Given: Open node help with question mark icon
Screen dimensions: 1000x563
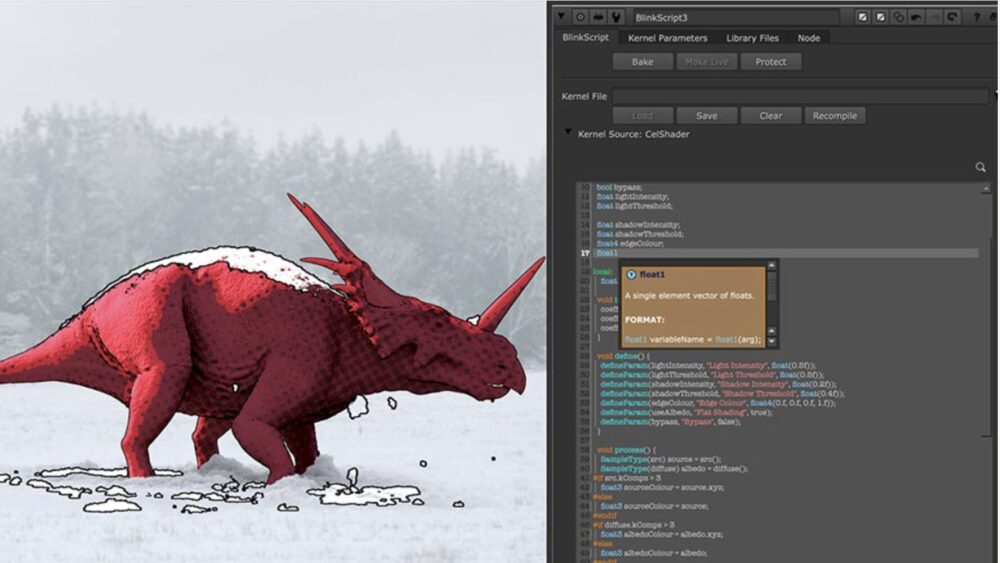Looking at the screenshot, I should click(976, 17).
